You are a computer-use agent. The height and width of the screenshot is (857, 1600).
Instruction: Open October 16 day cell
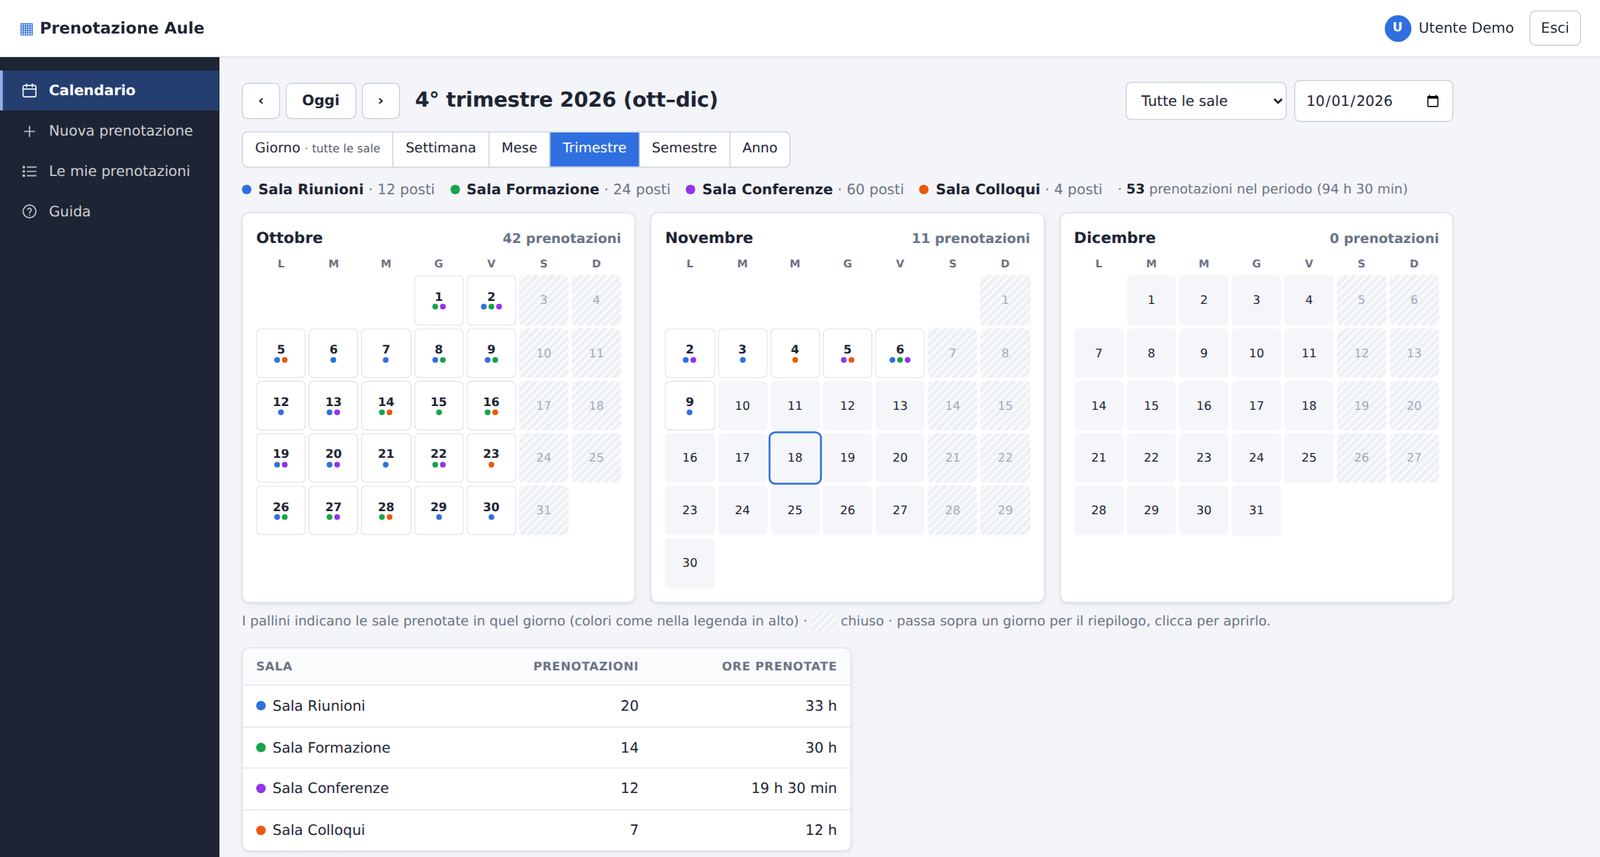[x=491, y=405]
